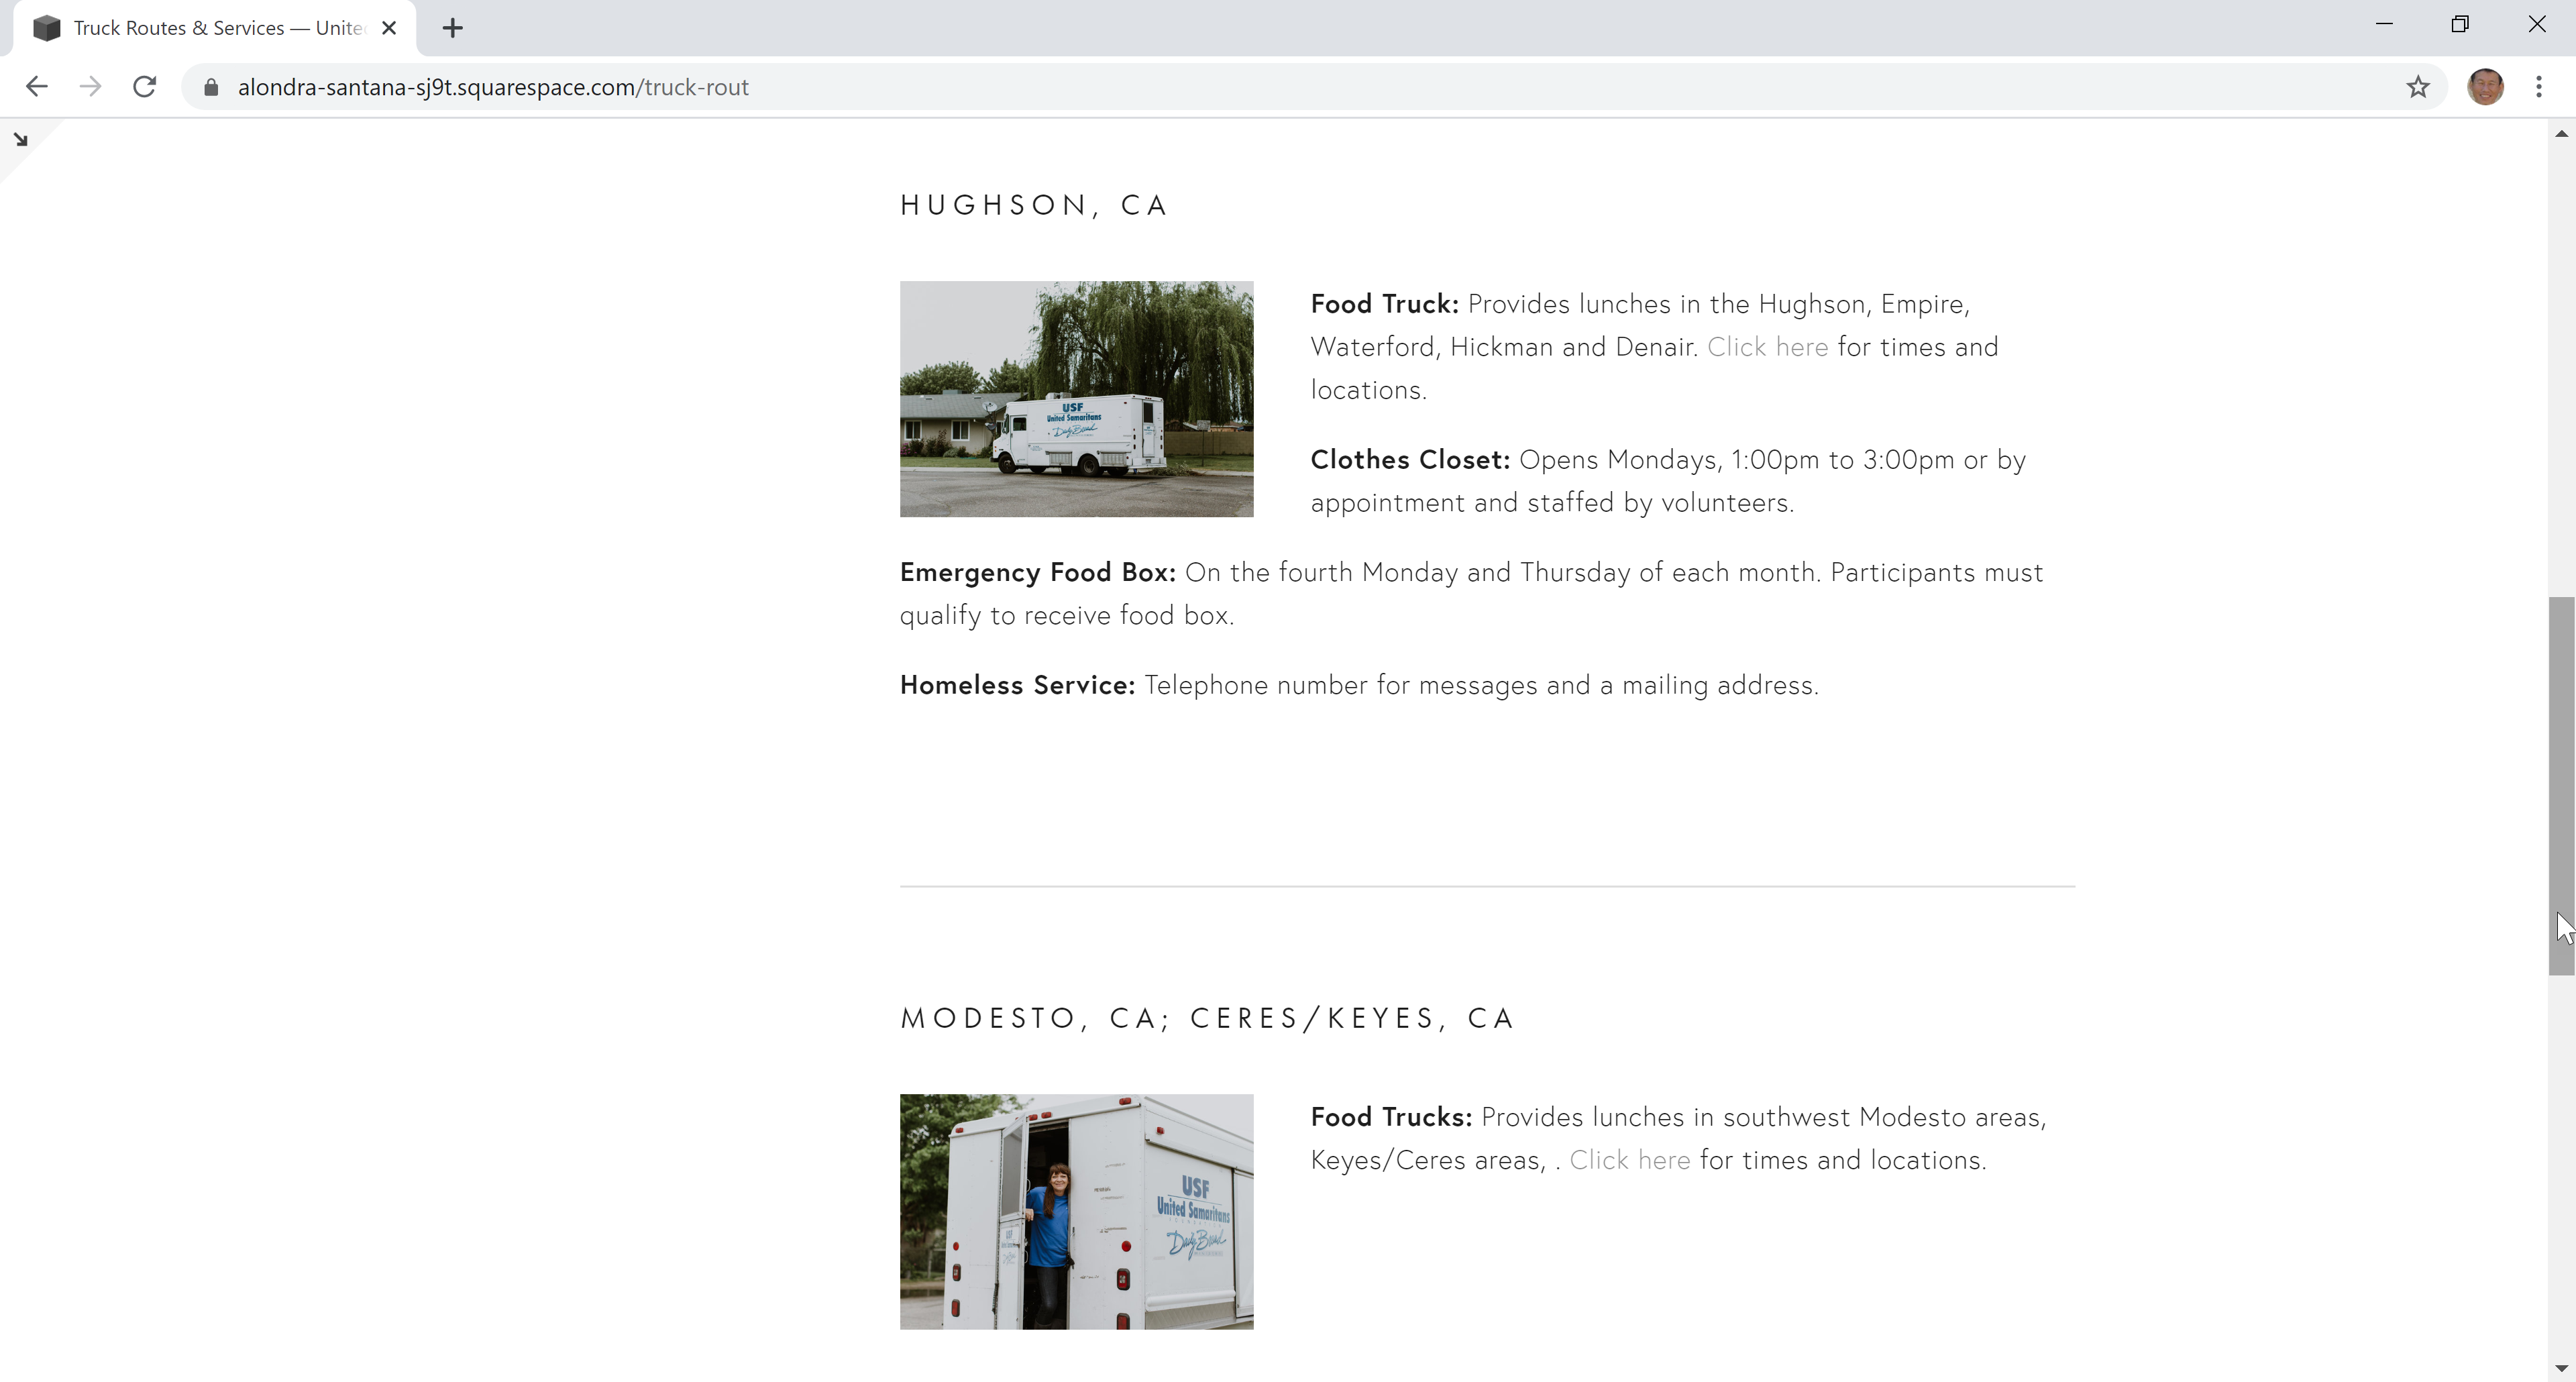The height and width of the screenshot is (1382, 2576).
Task: Click the 'HUGHSON, CA' heading
Action: [1034, 205]
